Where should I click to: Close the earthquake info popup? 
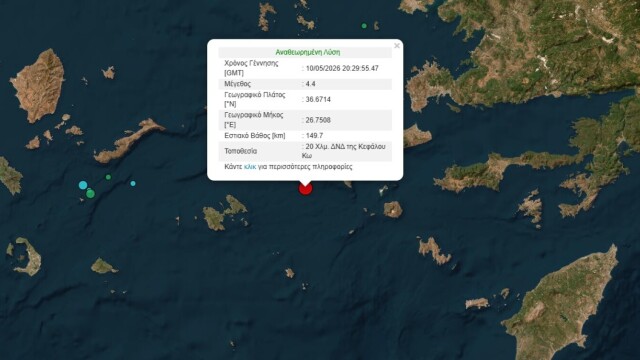coord(397,46)
